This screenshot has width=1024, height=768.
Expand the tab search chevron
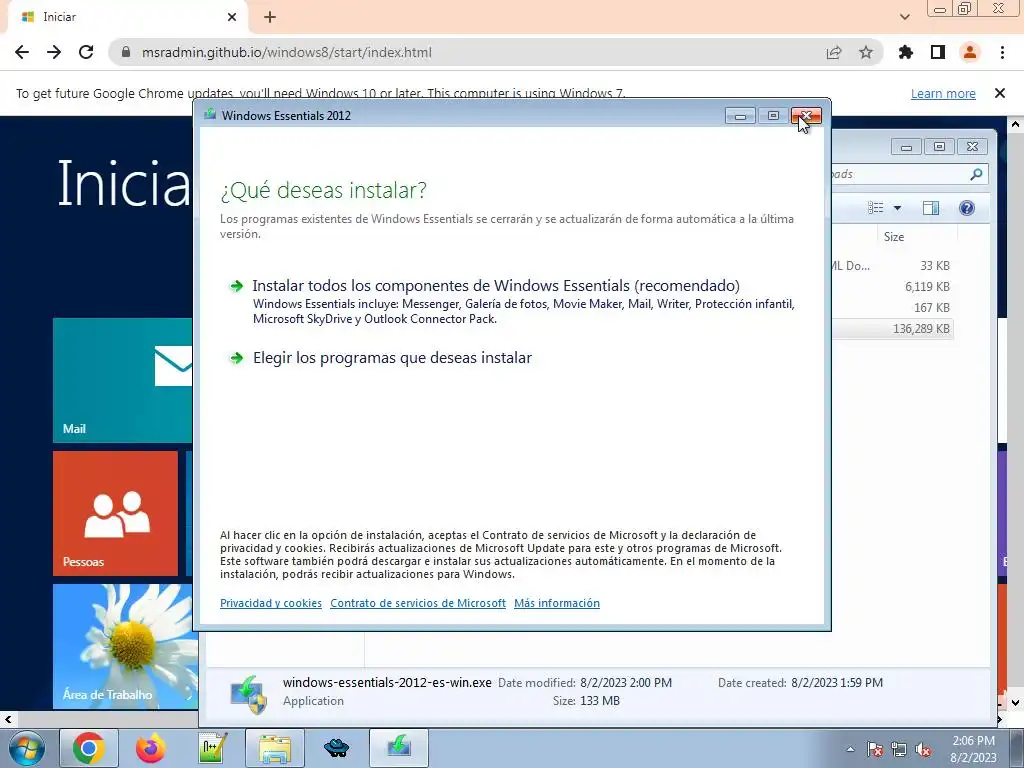[x=904, y=17]
